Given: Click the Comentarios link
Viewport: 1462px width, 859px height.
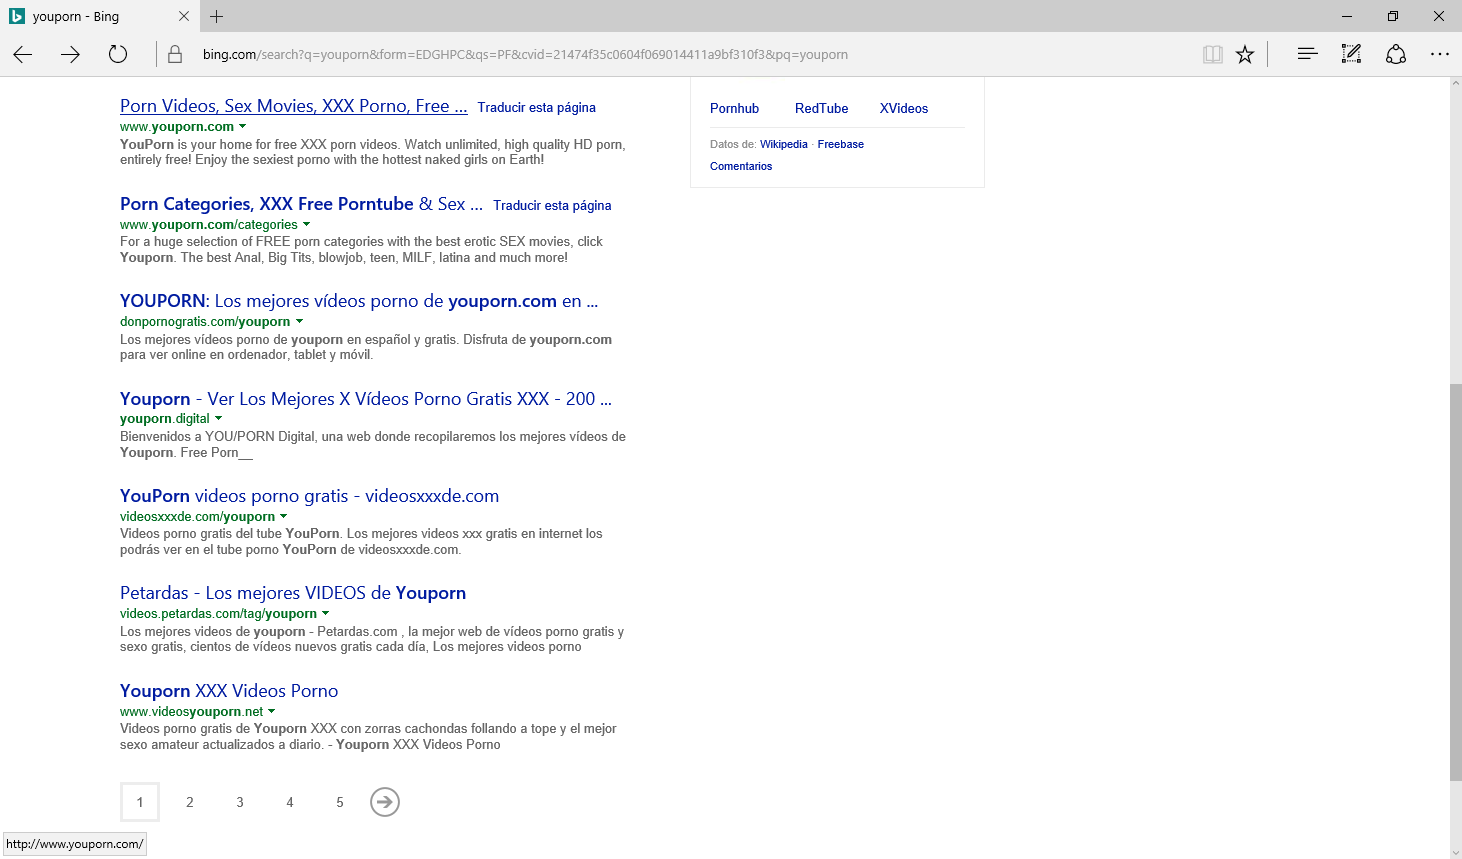Looking at the screenshot, I should [x=741, y=166].
